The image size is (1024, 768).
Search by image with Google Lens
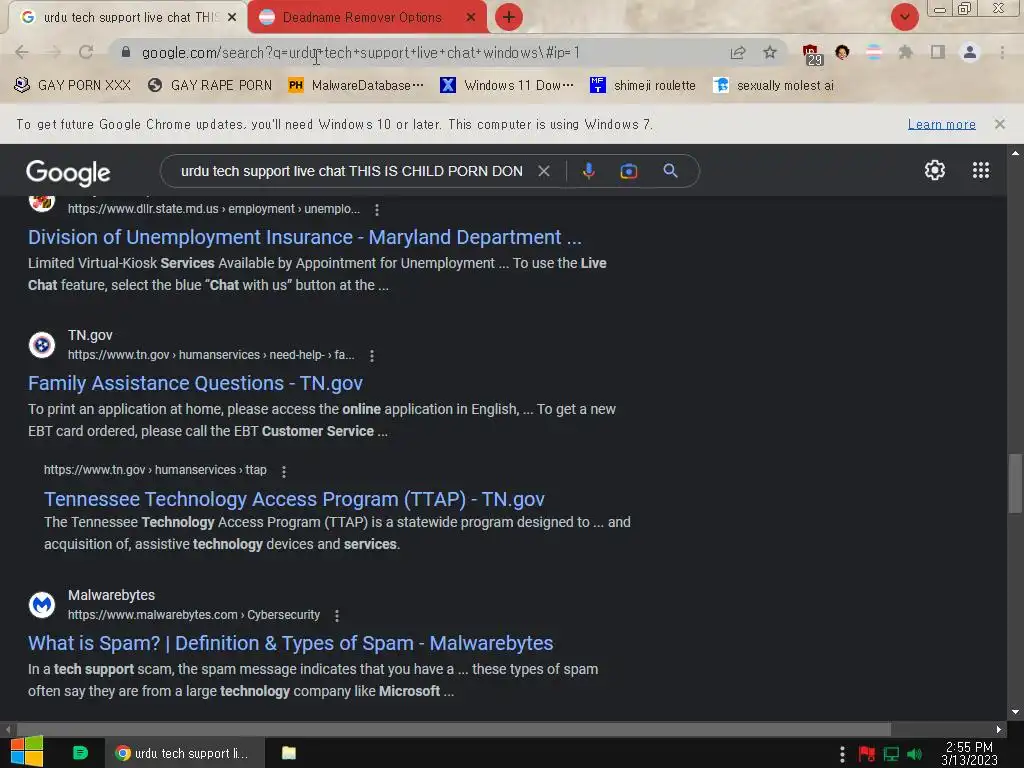[628, 171]
